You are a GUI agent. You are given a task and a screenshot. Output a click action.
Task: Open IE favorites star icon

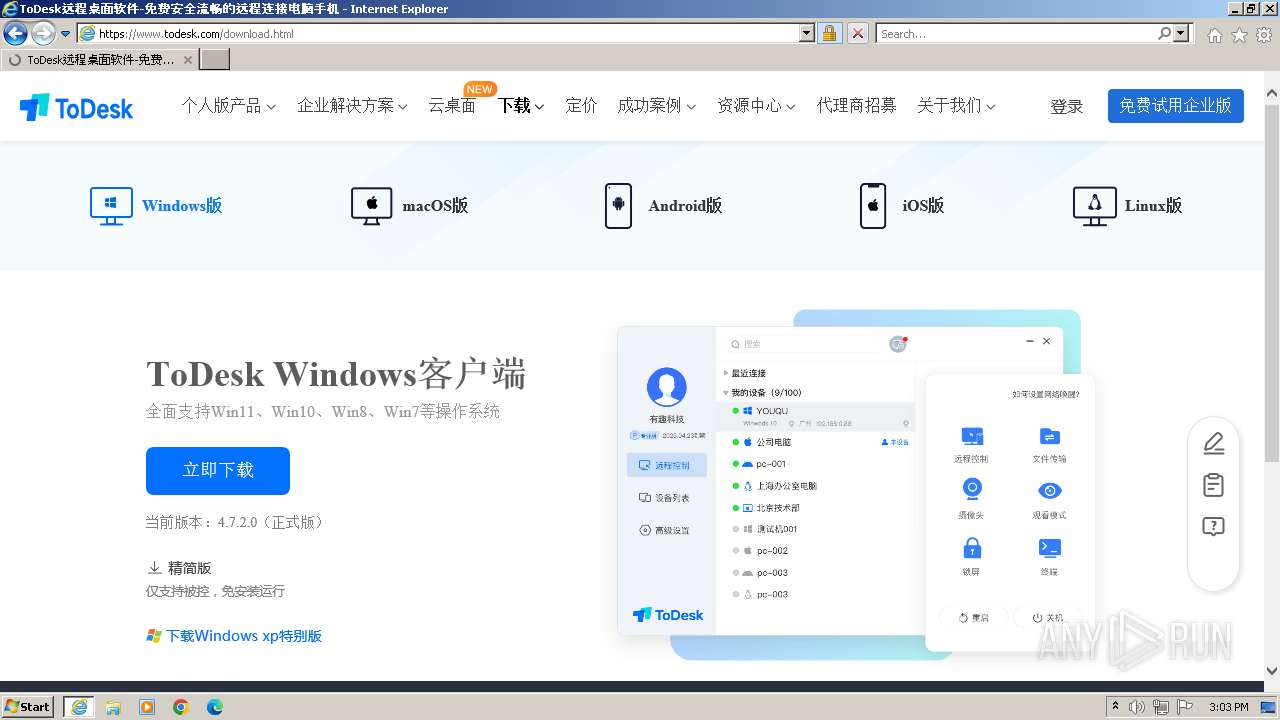click(1239, 34)
